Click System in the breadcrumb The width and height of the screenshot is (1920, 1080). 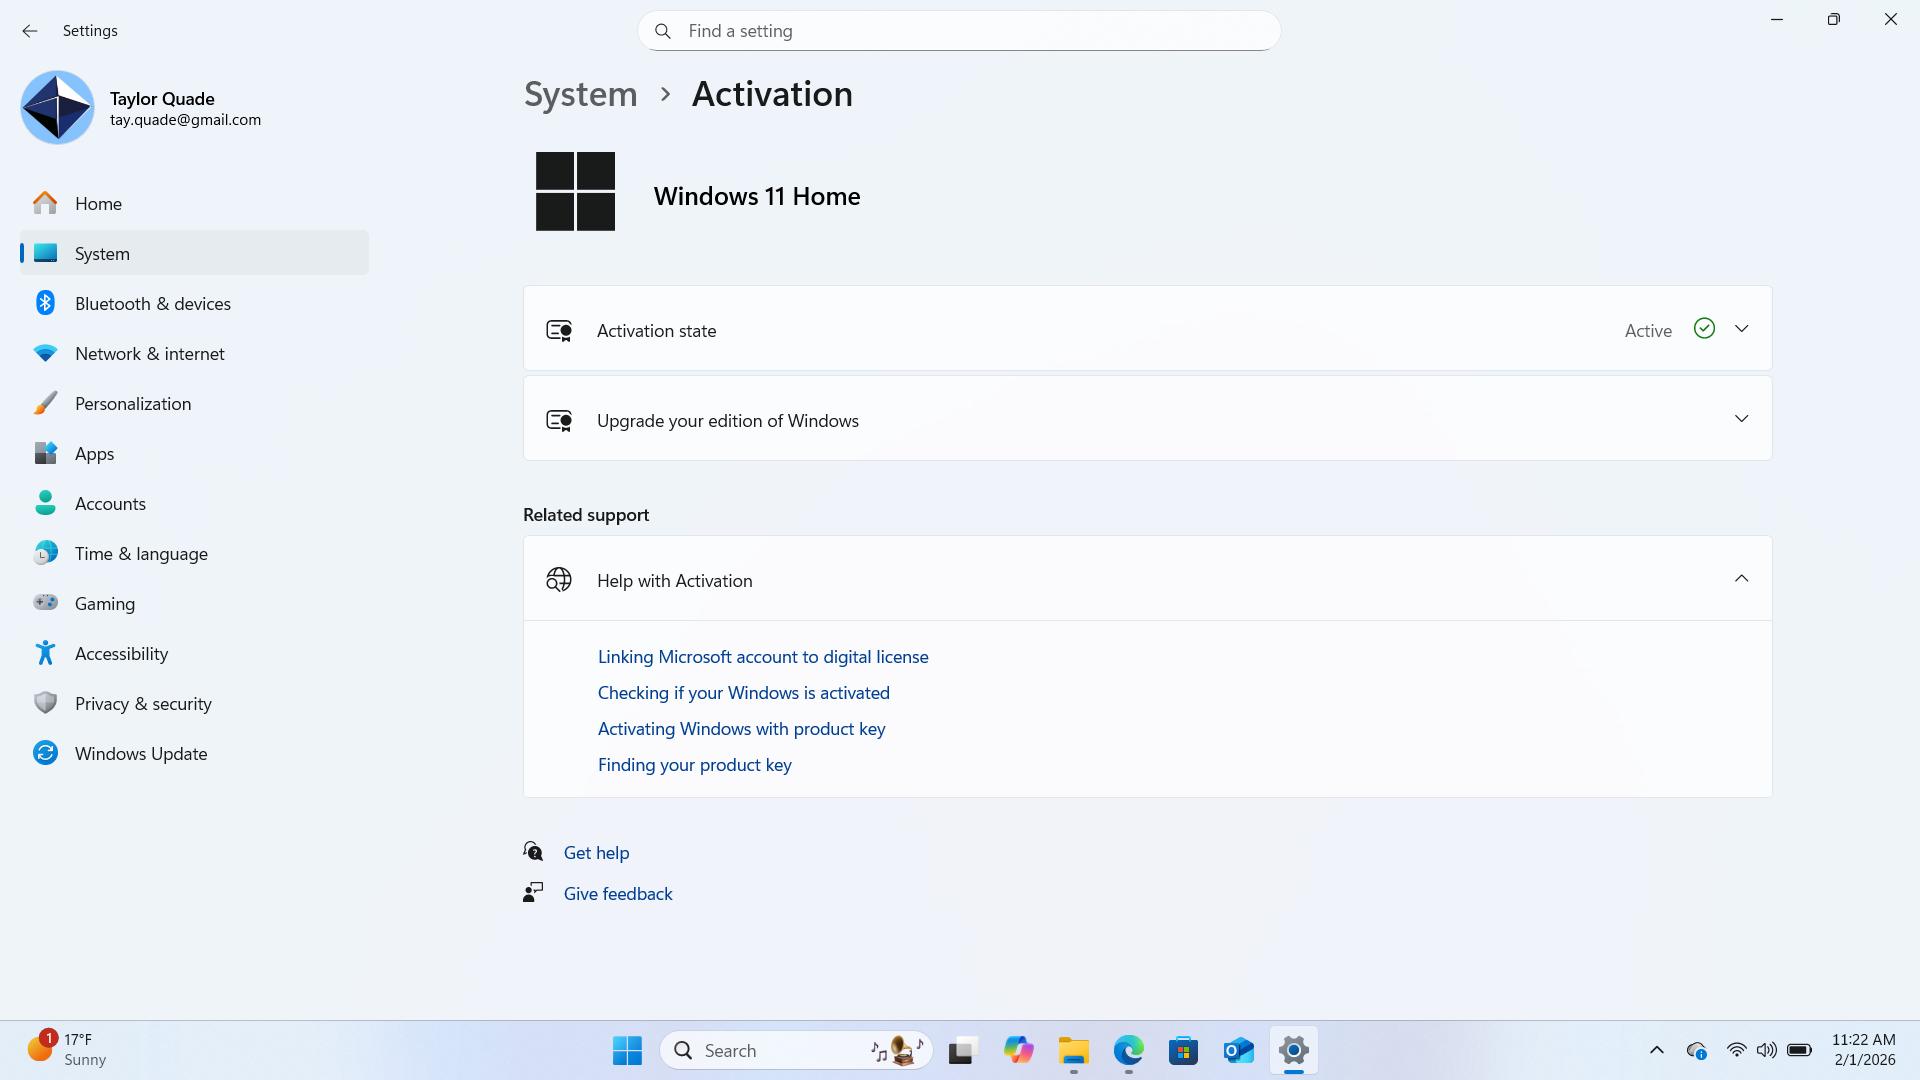(580, 94)
